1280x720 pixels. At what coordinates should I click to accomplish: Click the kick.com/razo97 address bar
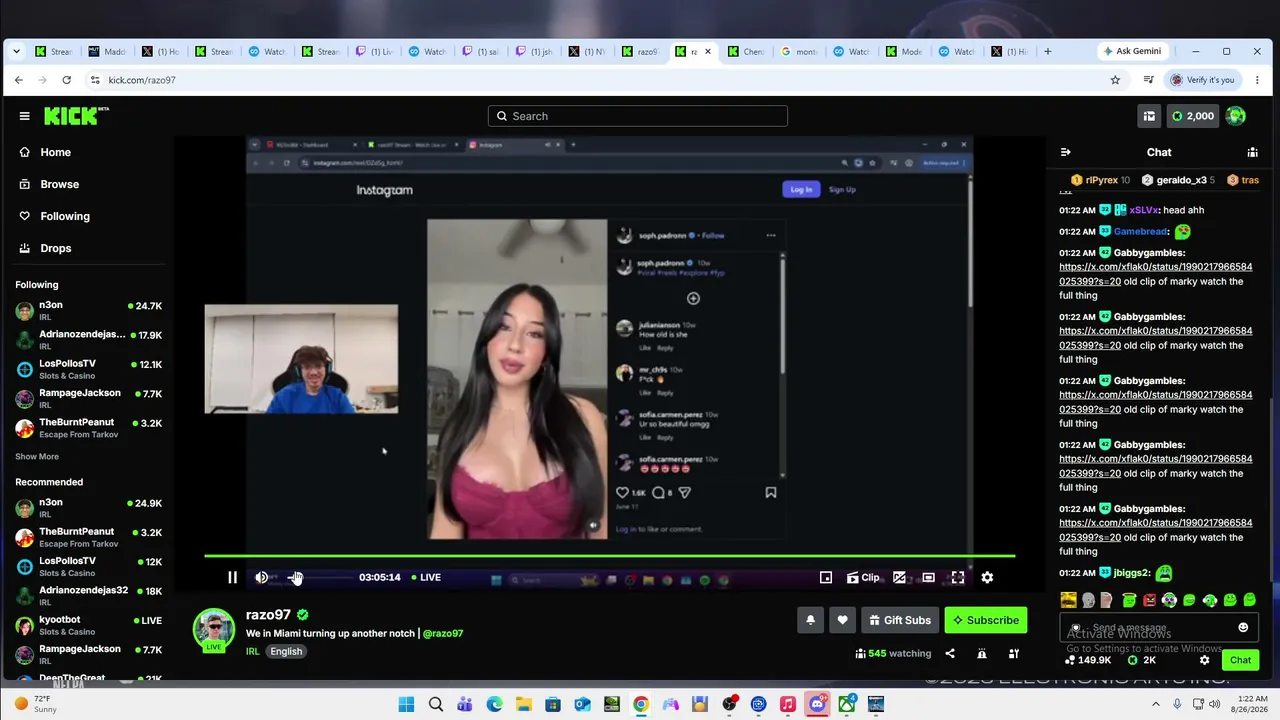coord(600,80)
